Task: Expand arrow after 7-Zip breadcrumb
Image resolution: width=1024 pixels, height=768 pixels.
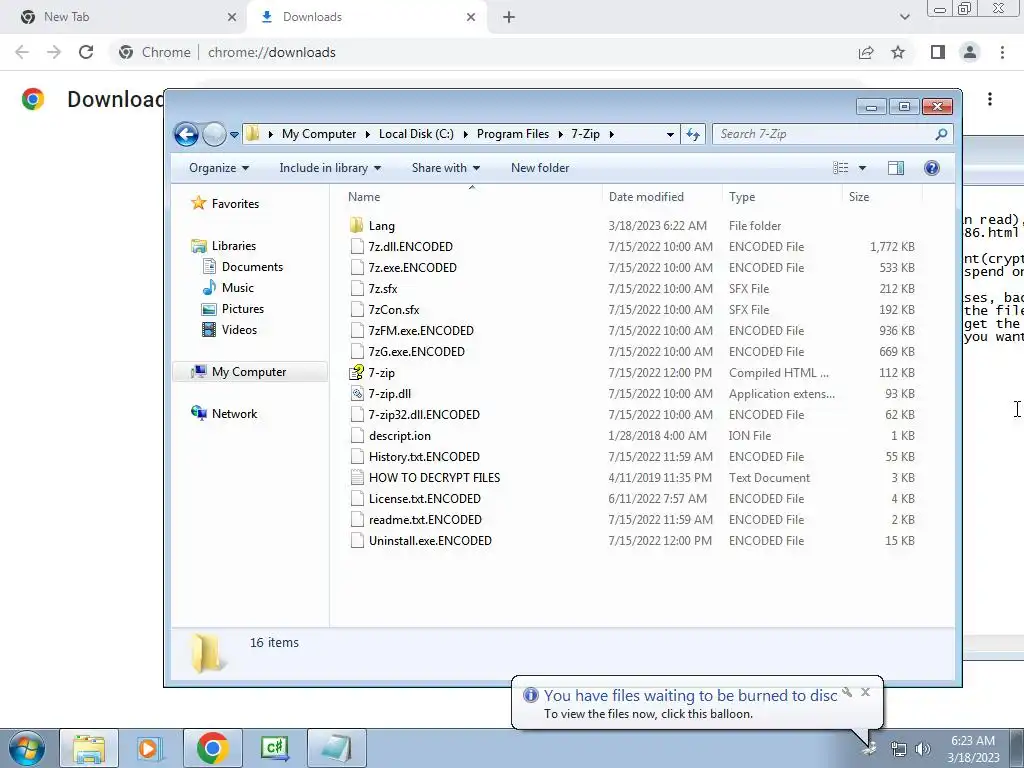Action: 611,135
